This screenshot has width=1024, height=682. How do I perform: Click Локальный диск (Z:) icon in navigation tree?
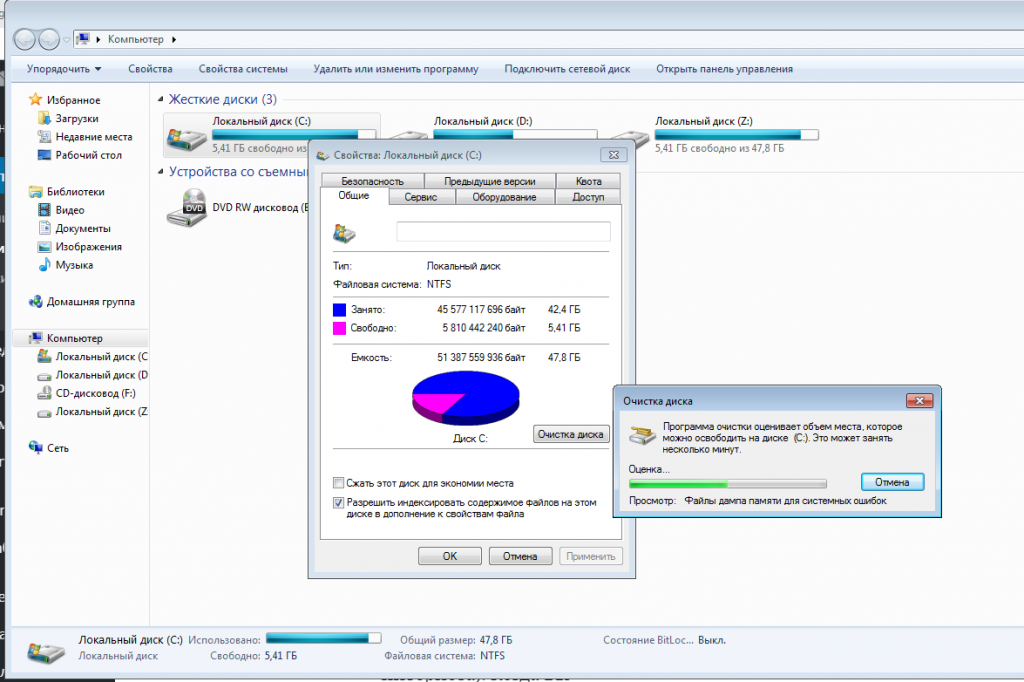[44, 412]
